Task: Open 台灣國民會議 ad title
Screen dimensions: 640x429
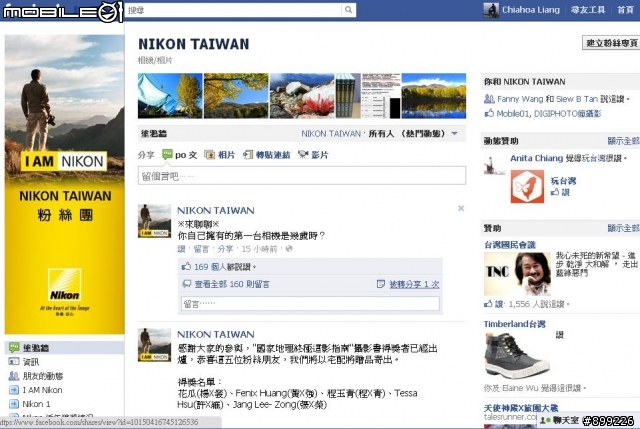Action: pyautogui.click(x=509, y=245)
